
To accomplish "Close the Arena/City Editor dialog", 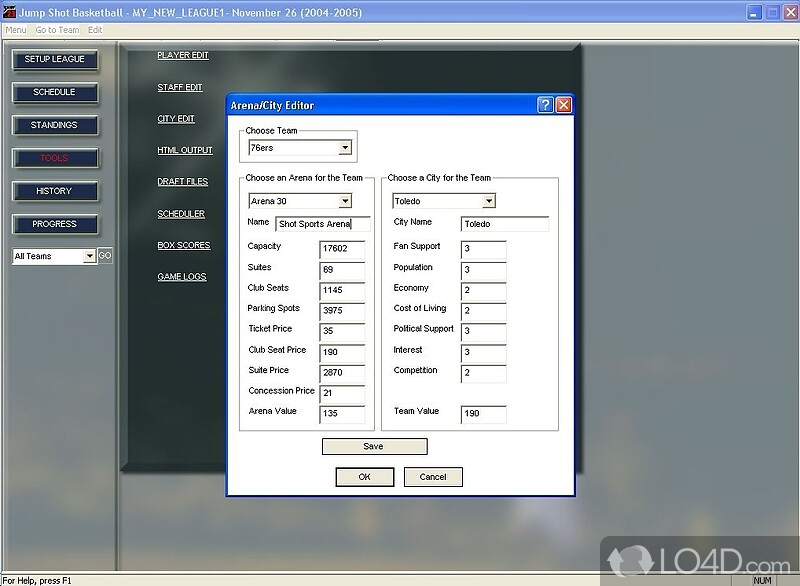I will pos(563,105).
